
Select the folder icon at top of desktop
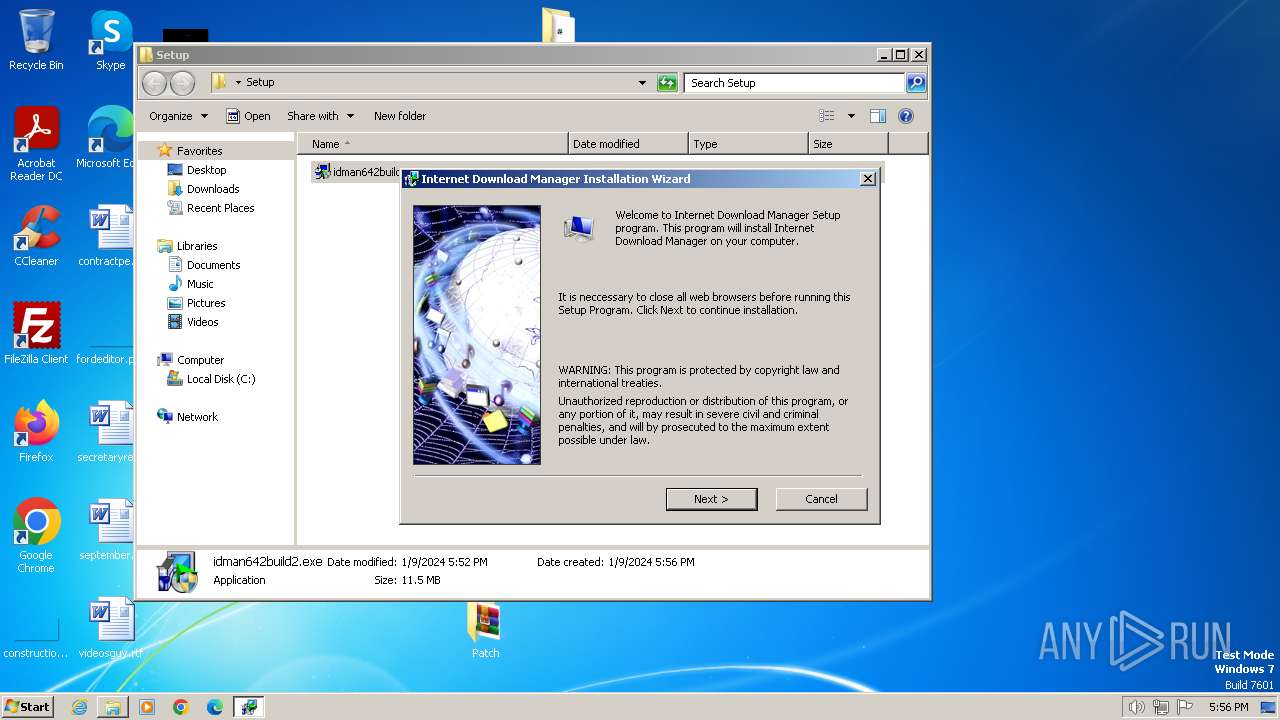tap(558, 25)
